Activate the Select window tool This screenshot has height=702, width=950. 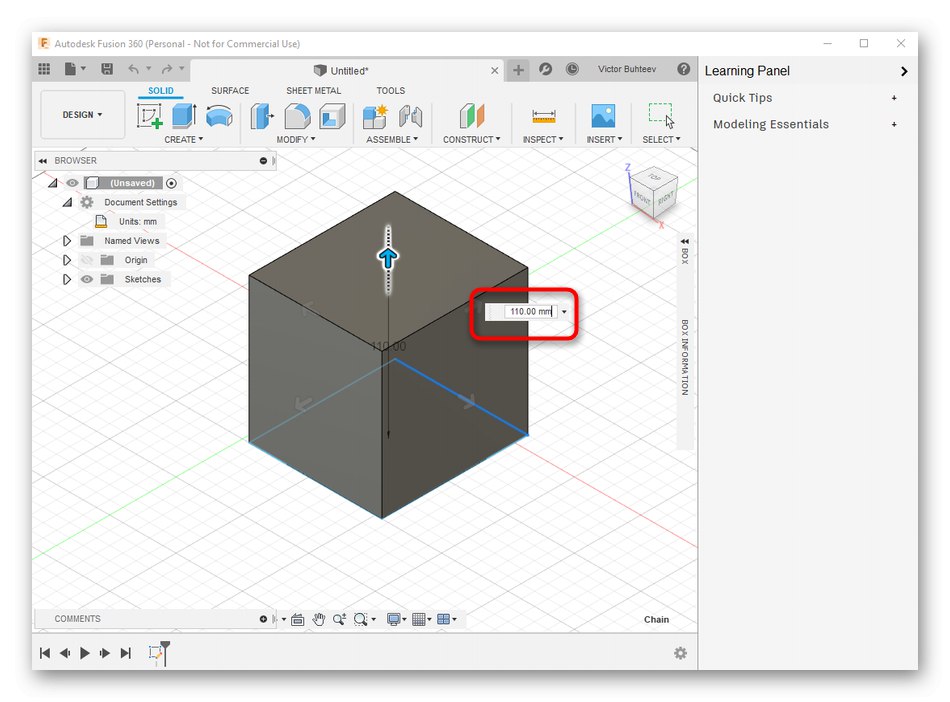pyautogui.click(x=661, y=116)
